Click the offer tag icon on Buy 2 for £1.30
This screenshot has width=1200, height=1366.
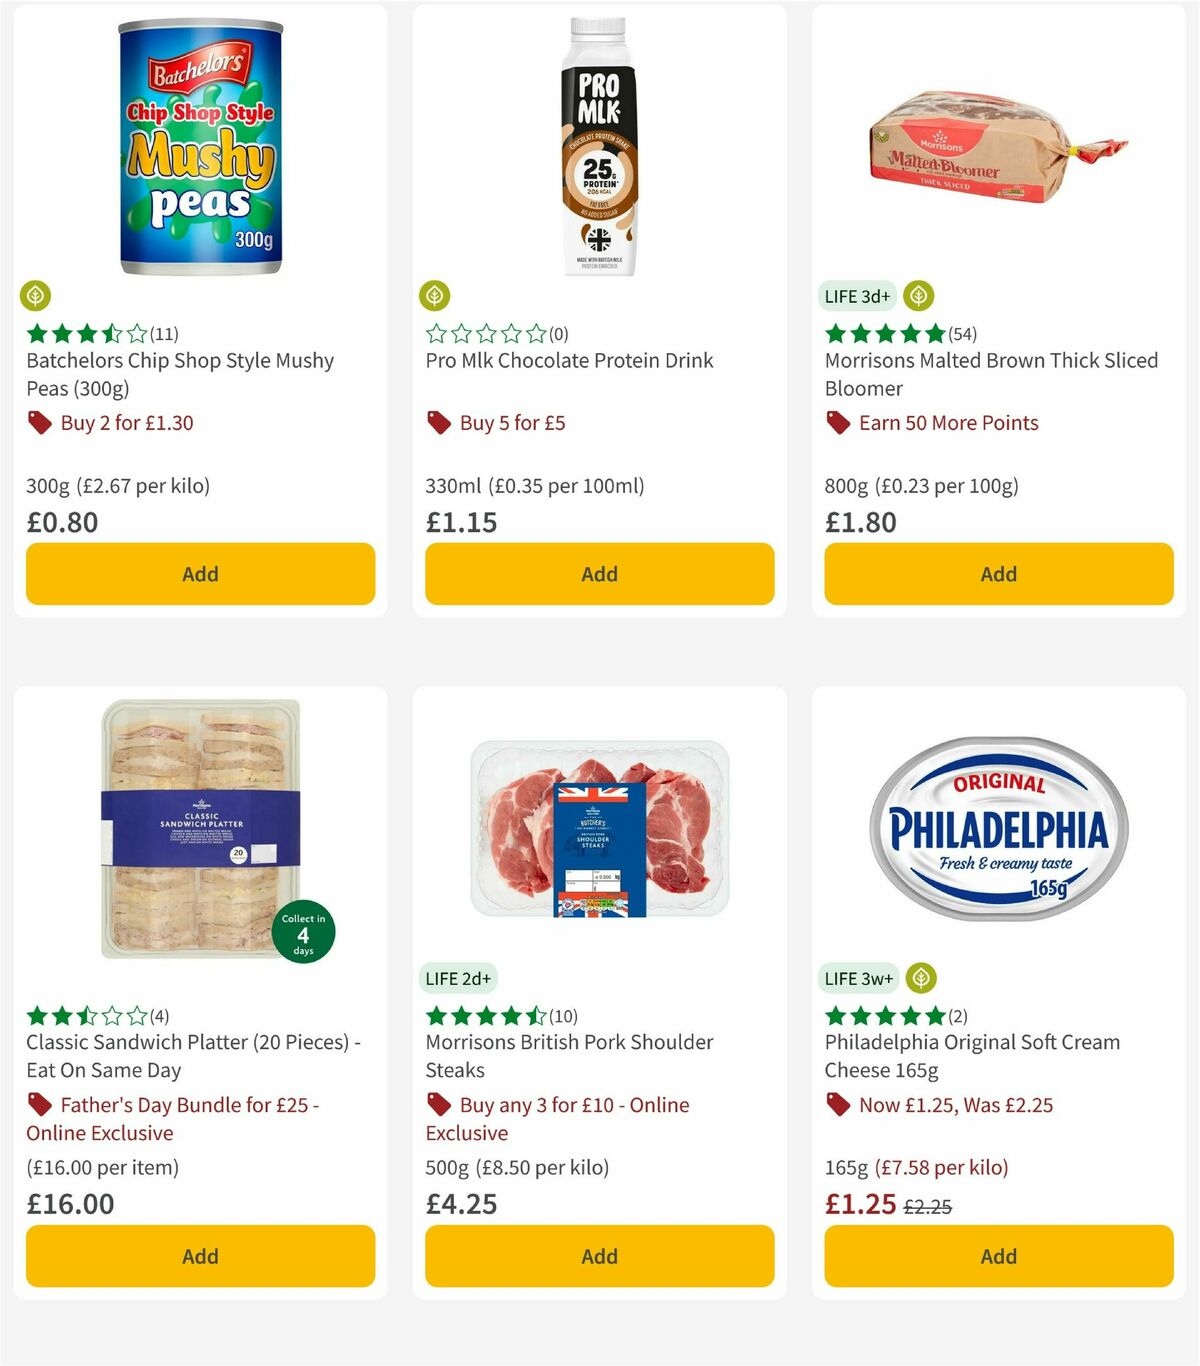[40, 423]
